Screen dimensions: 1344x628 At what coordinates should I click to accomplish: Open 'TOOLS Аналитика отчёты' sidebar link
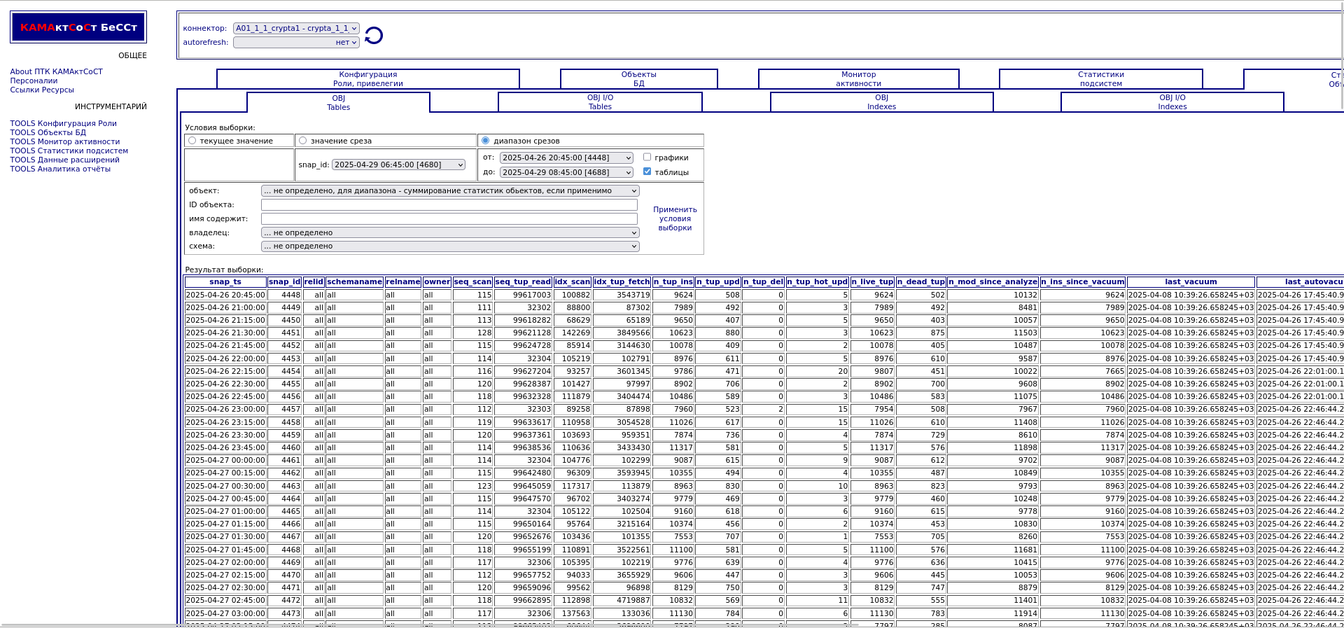(60, 169)
